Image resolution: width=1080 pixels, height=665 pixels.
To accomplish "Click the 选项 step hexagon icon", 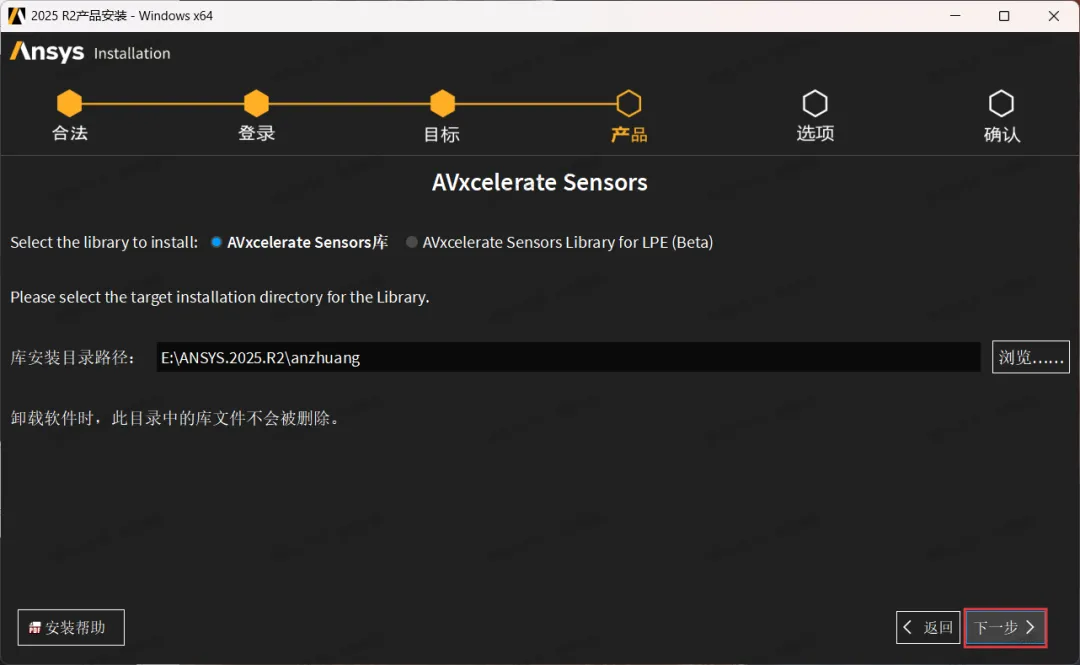I will [815, 103].
